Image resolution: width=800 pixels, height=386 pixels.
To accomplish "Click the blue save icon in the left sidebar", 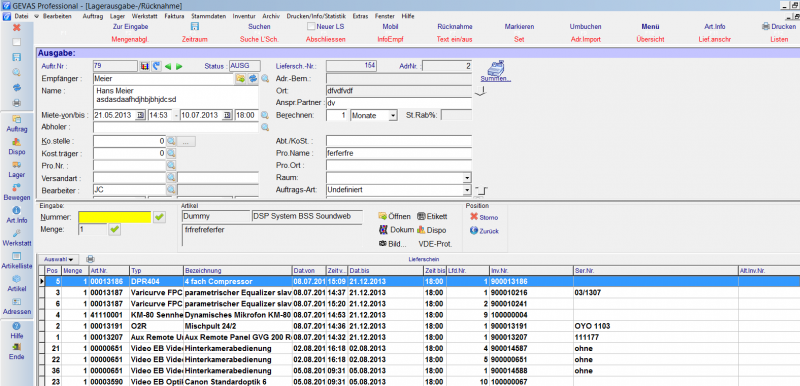I will point(16,57).
